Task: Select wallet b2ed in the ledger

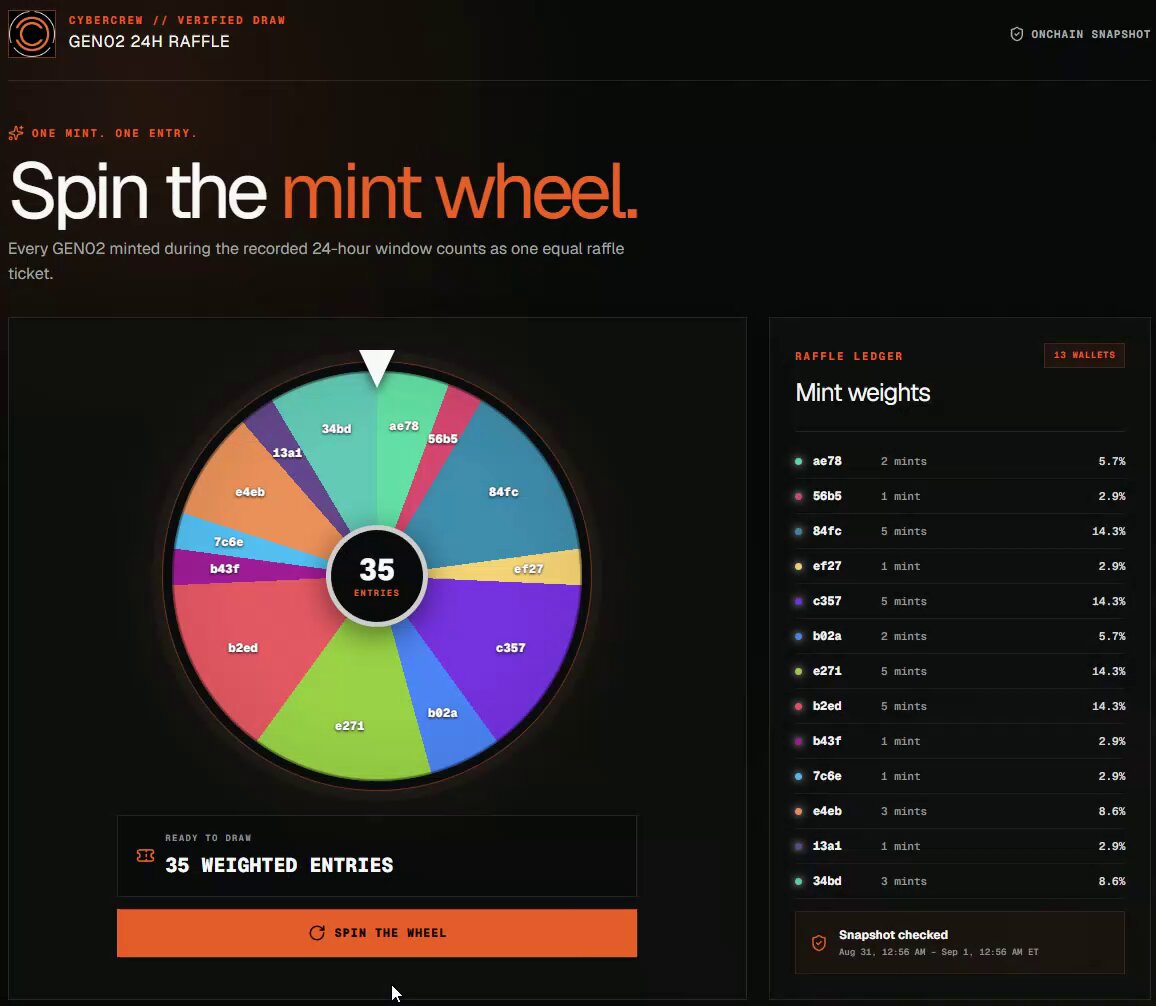Action: pos(960,706)
